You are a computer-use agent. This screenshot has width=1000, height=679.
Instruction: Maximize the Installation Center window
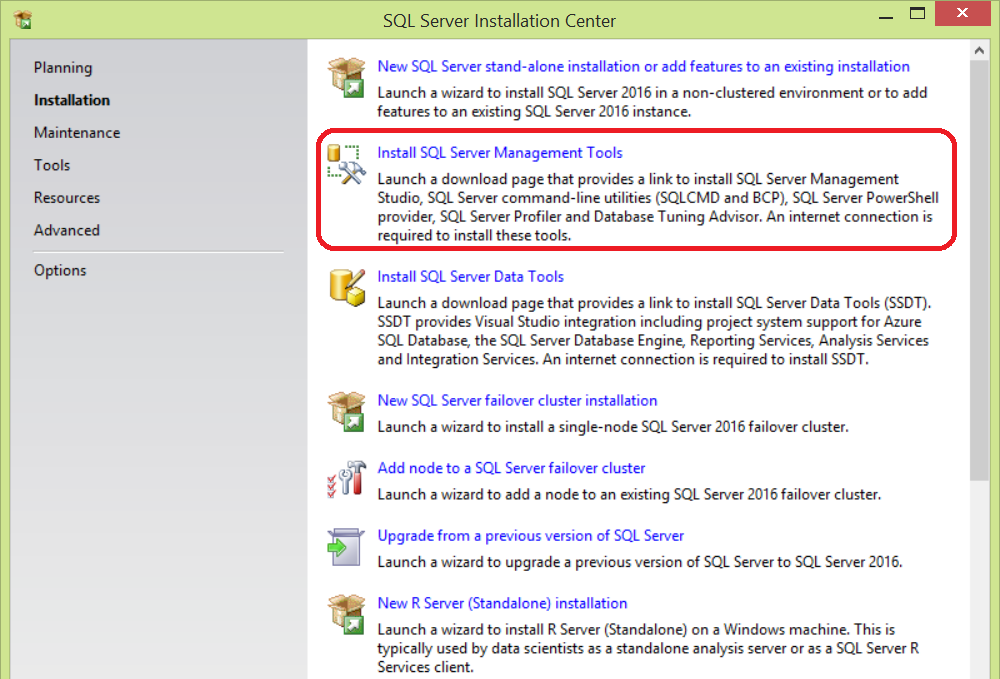point(917,14)
